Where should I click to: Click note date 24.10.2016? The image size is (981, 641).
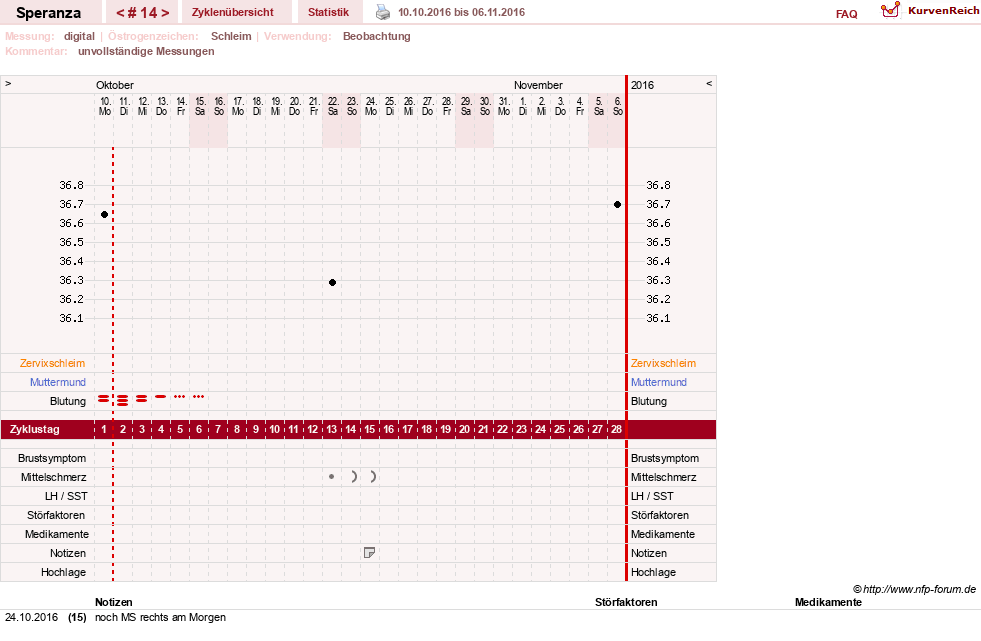[31, 617]
